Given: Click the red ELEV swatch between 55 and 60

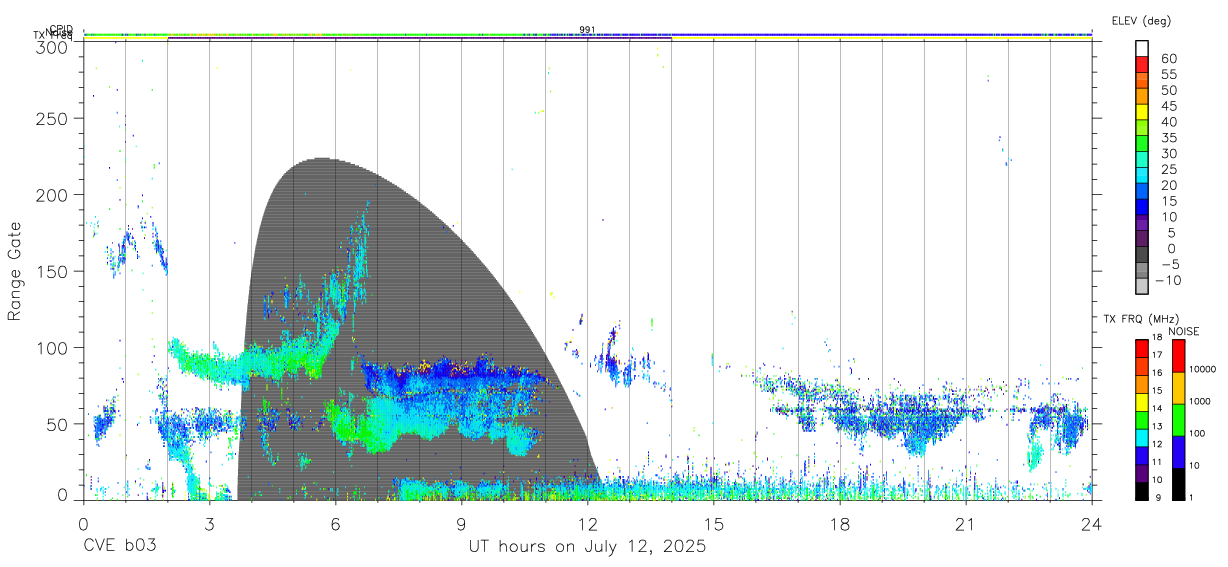Looking at the screenshot, I should [1142, 63].
